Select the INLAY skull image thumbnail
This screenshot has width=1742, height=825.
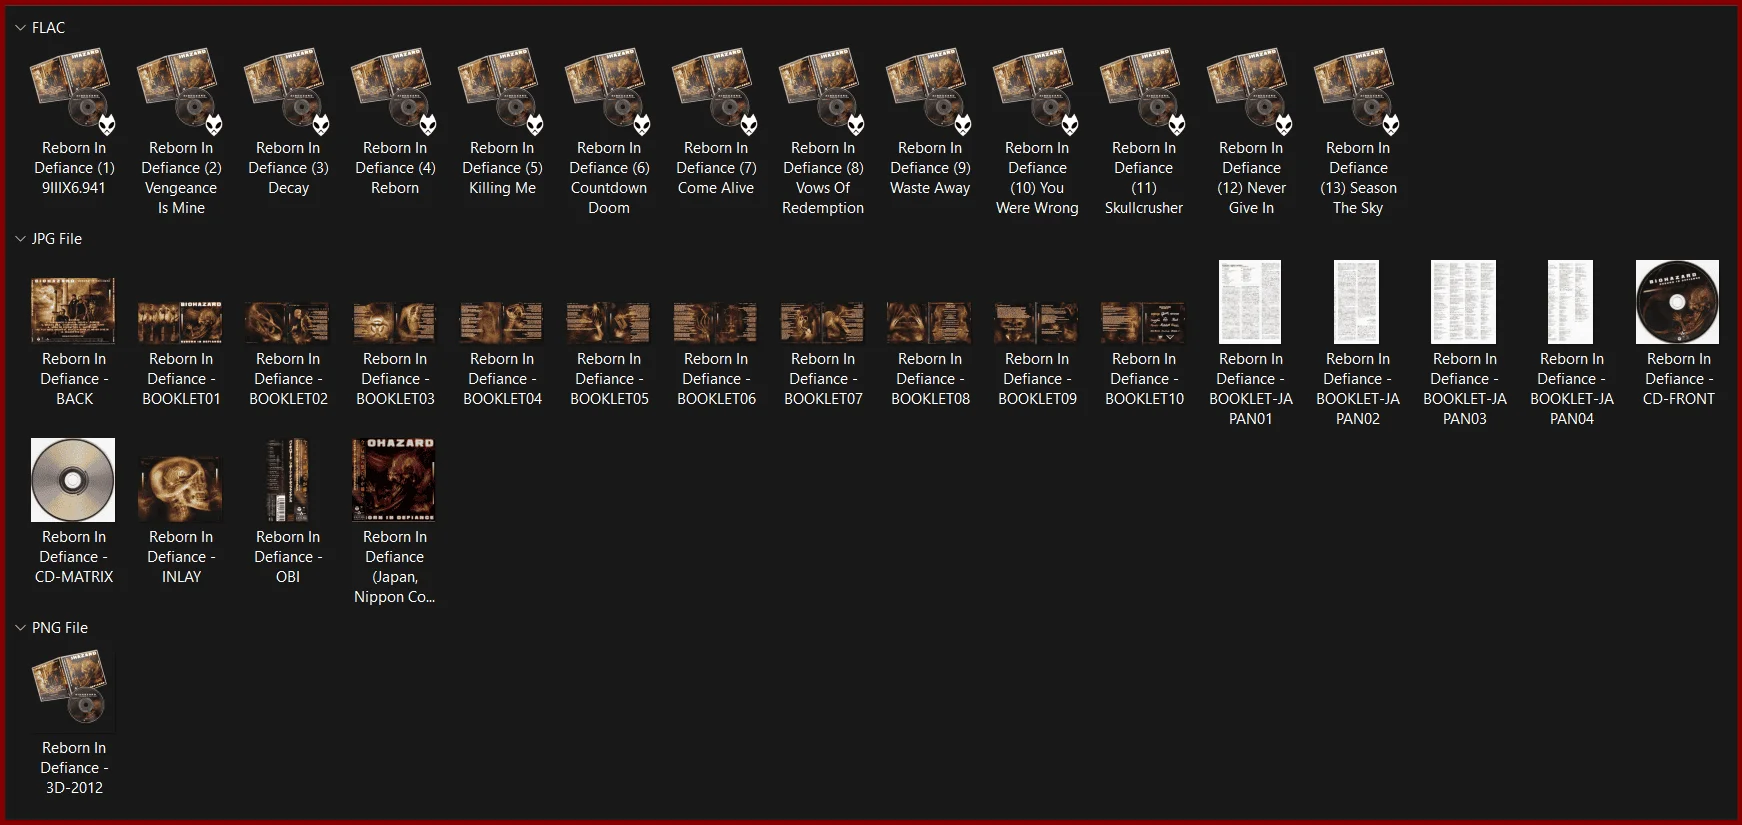[x=180, y=489]
